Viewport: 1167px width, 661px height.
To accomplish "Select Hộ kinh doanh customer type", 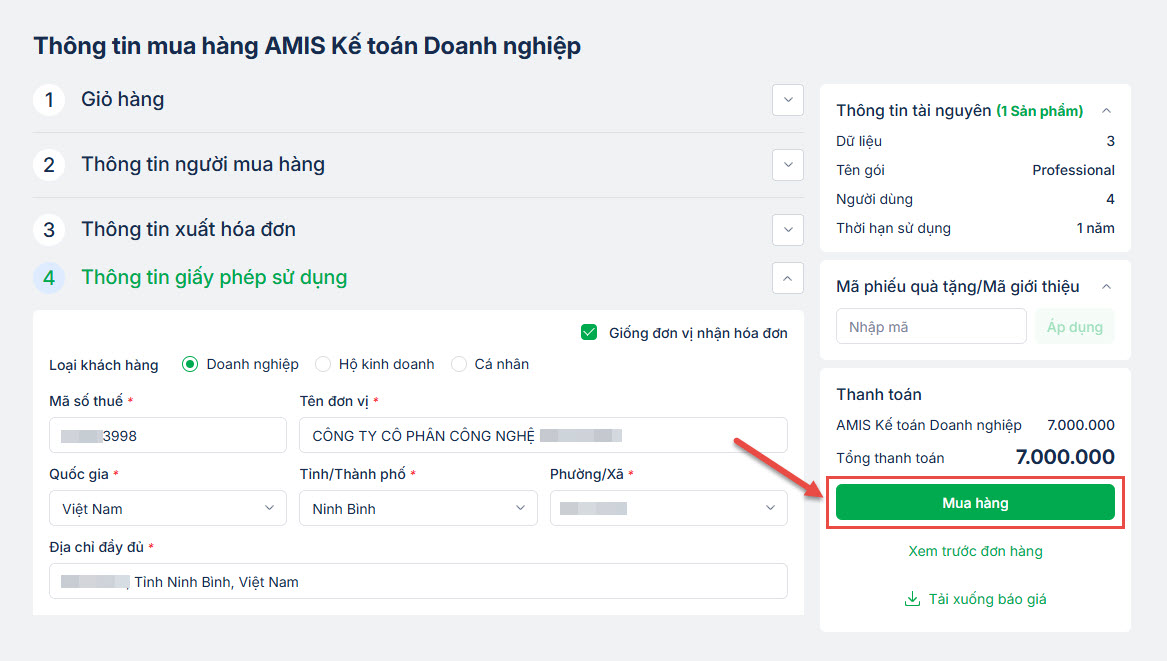I will tap(322, 364).
